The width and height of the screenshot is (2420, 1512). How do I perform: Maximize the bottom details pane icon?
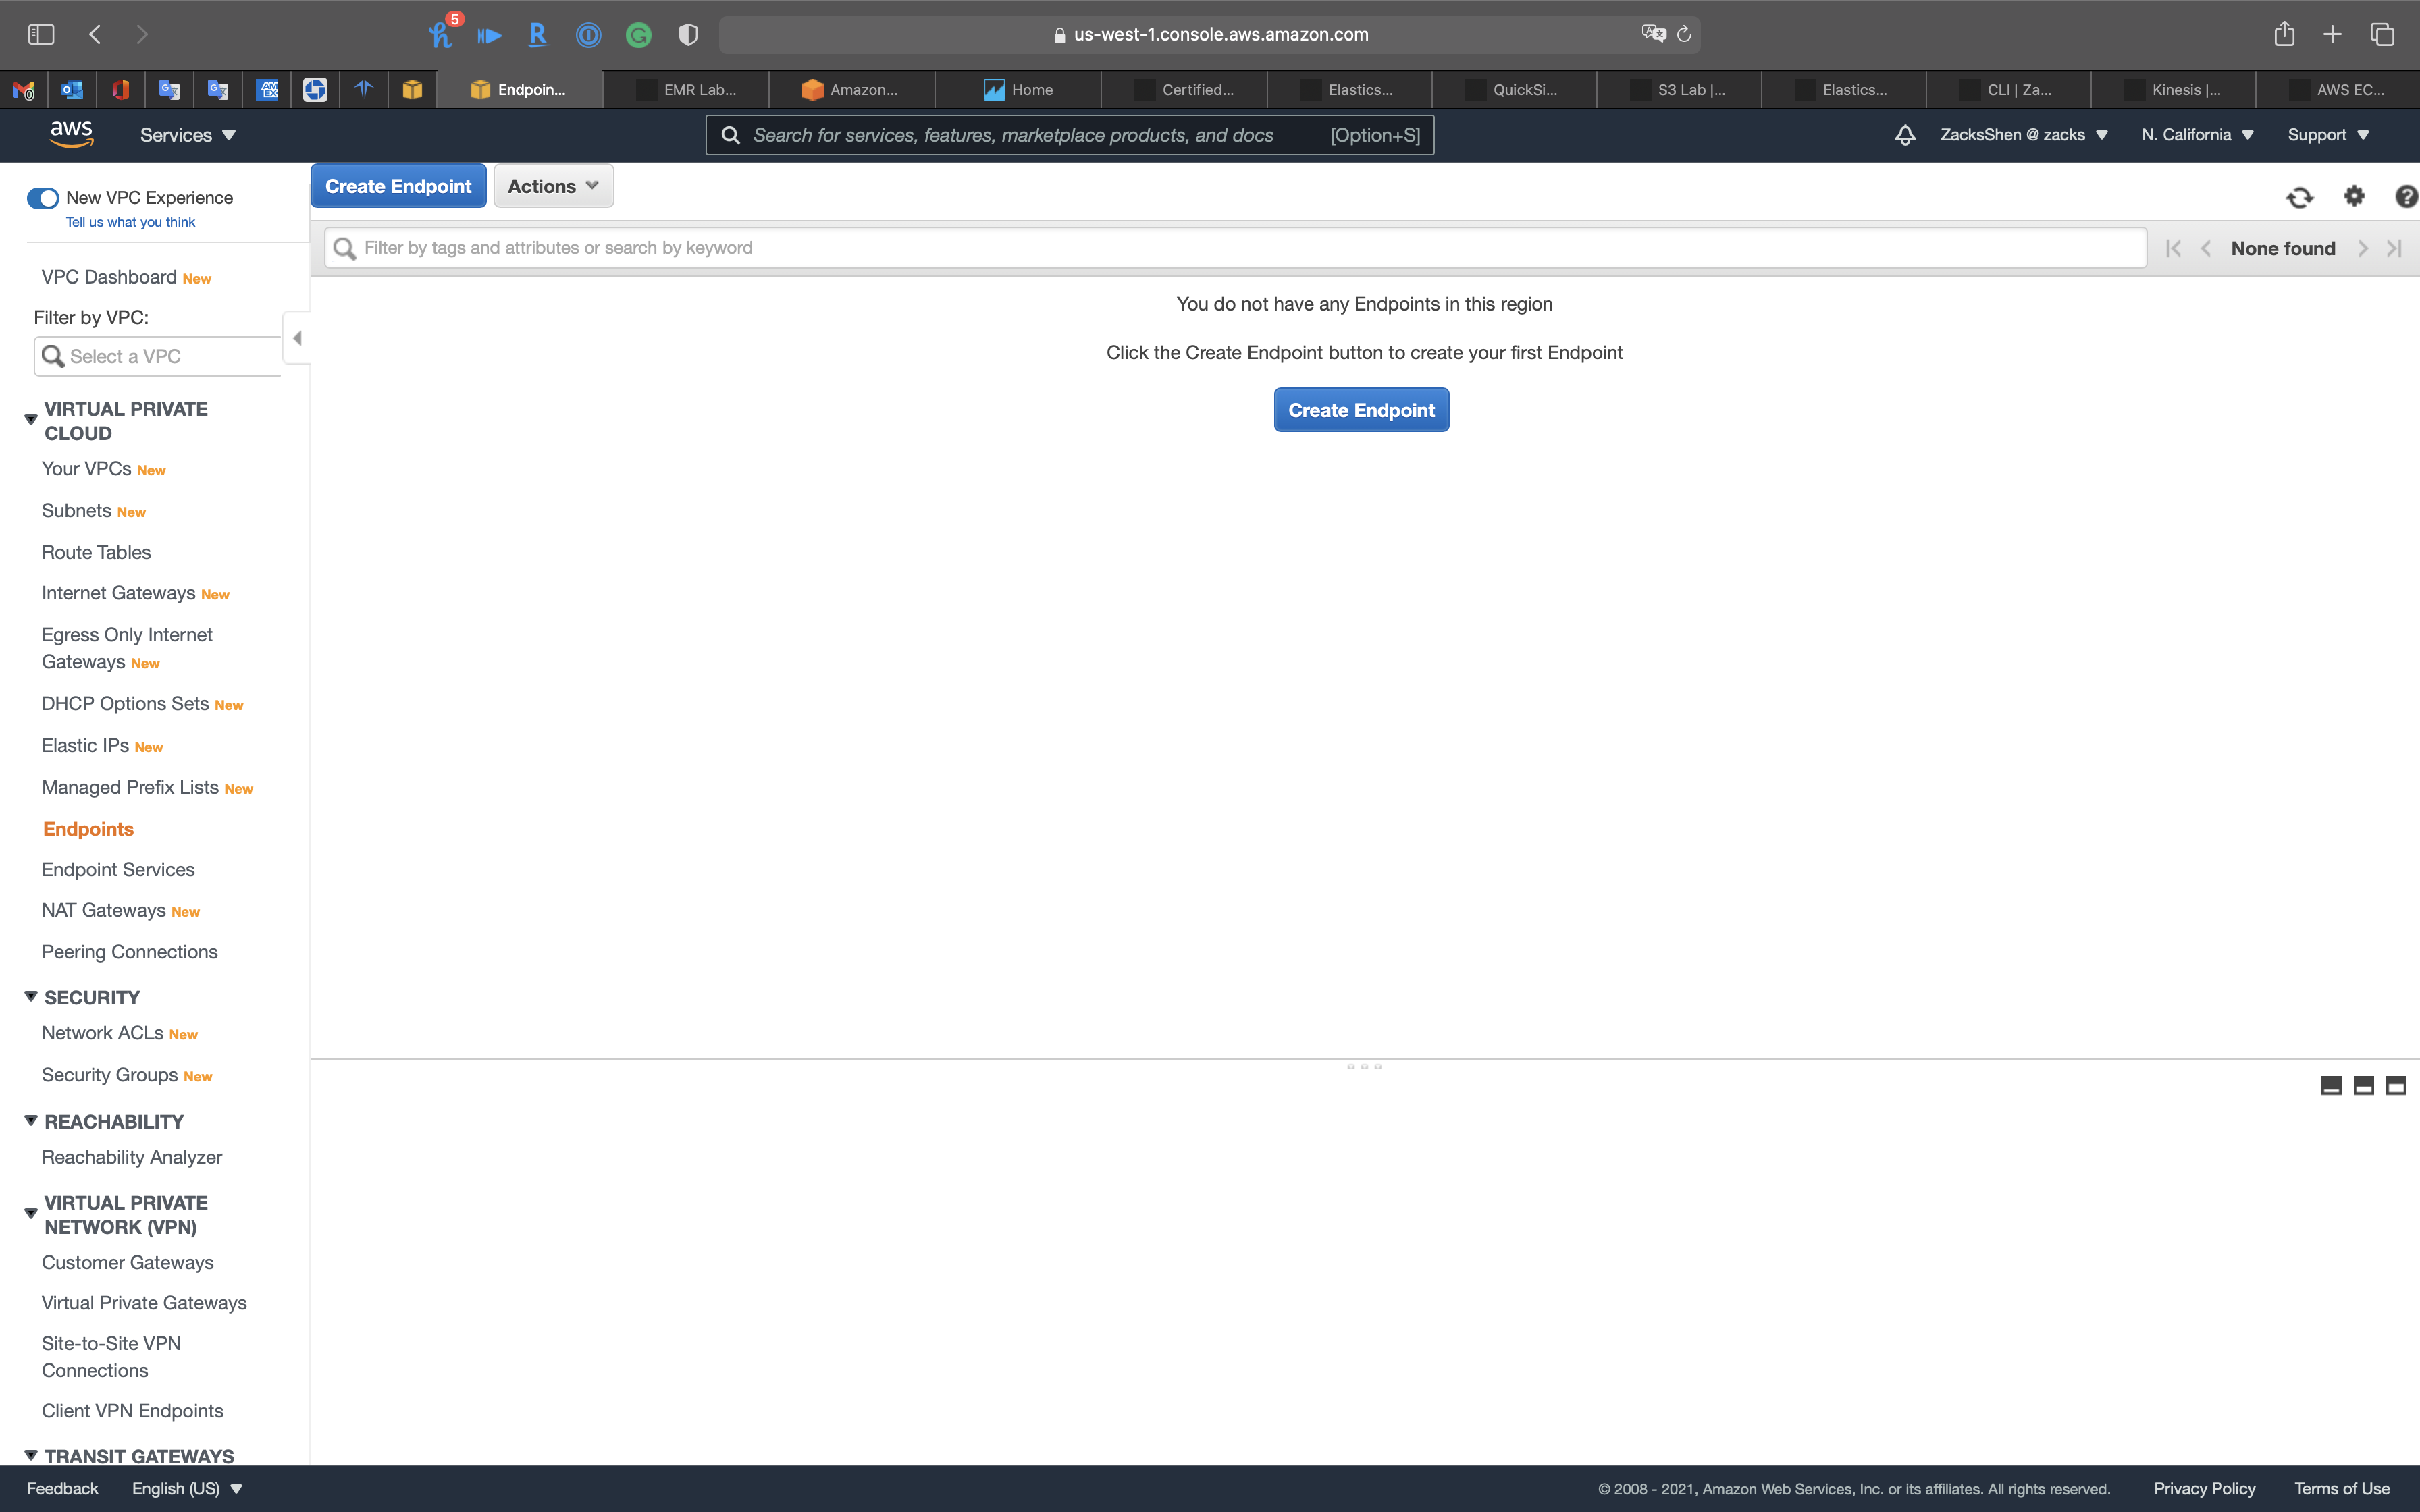pos(2396,1086)
